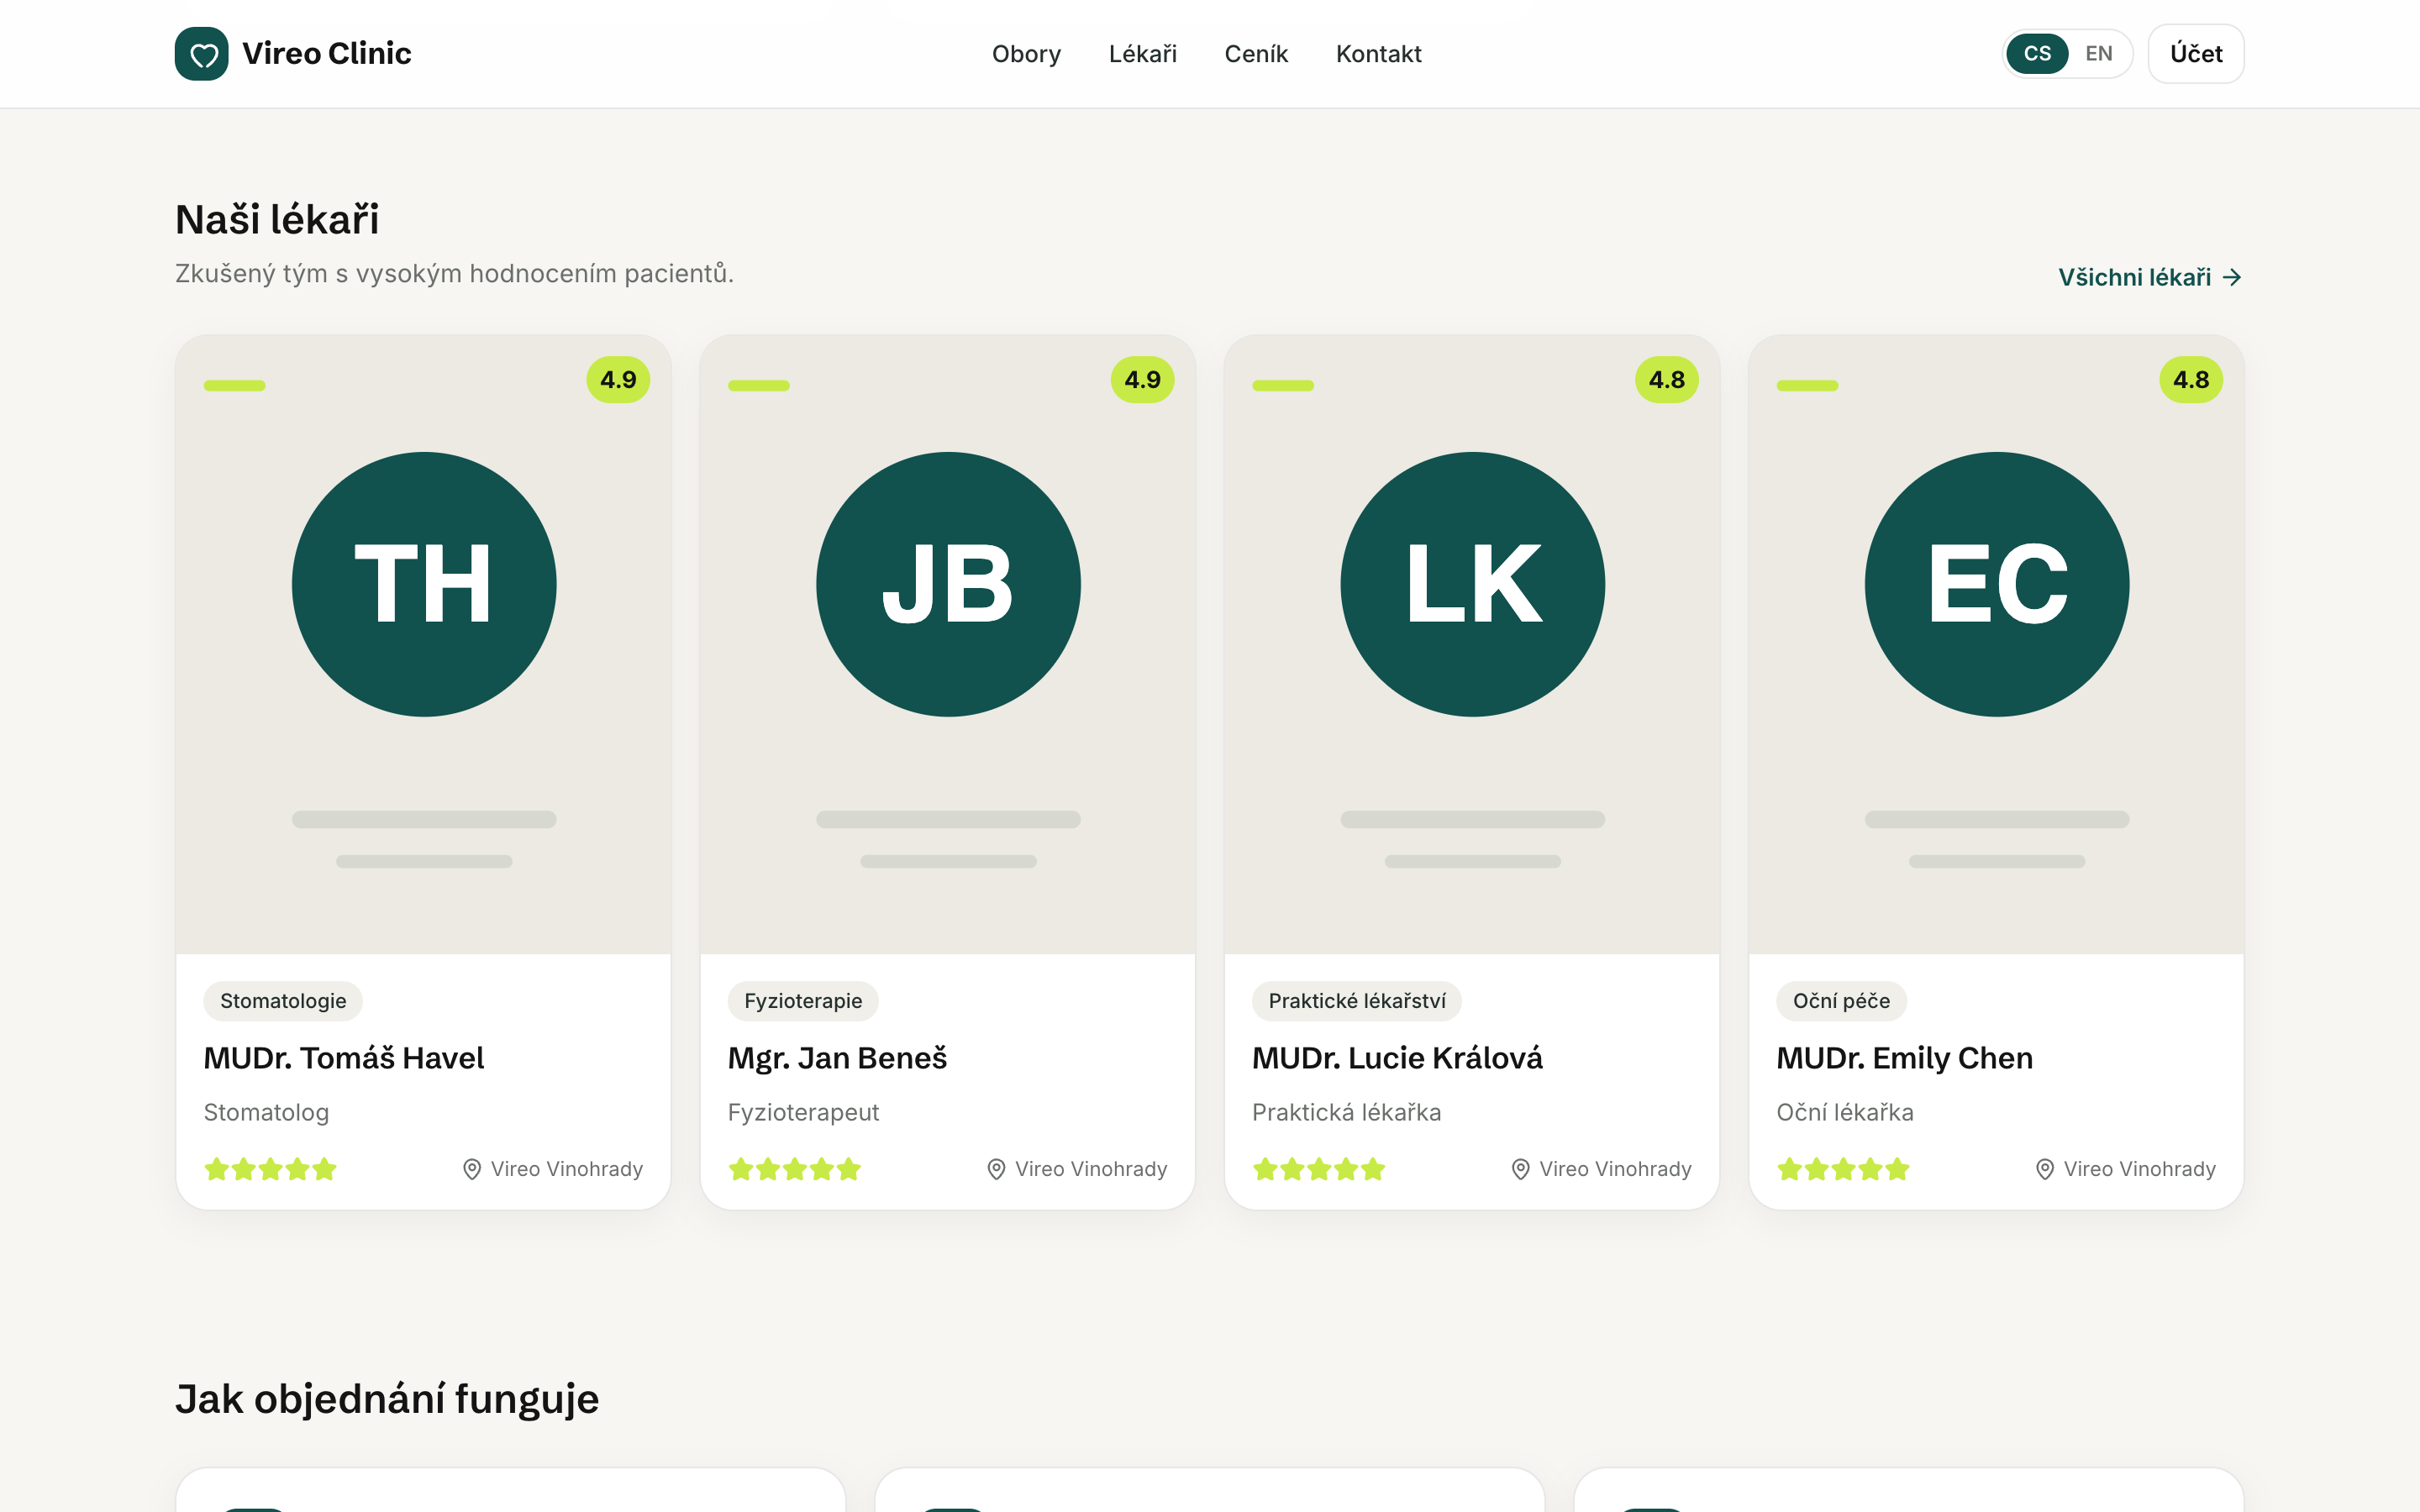Click the EC avatar of Emily Chen
The height and width of the screenshot is (1512, 2420).
[1997, 584]
